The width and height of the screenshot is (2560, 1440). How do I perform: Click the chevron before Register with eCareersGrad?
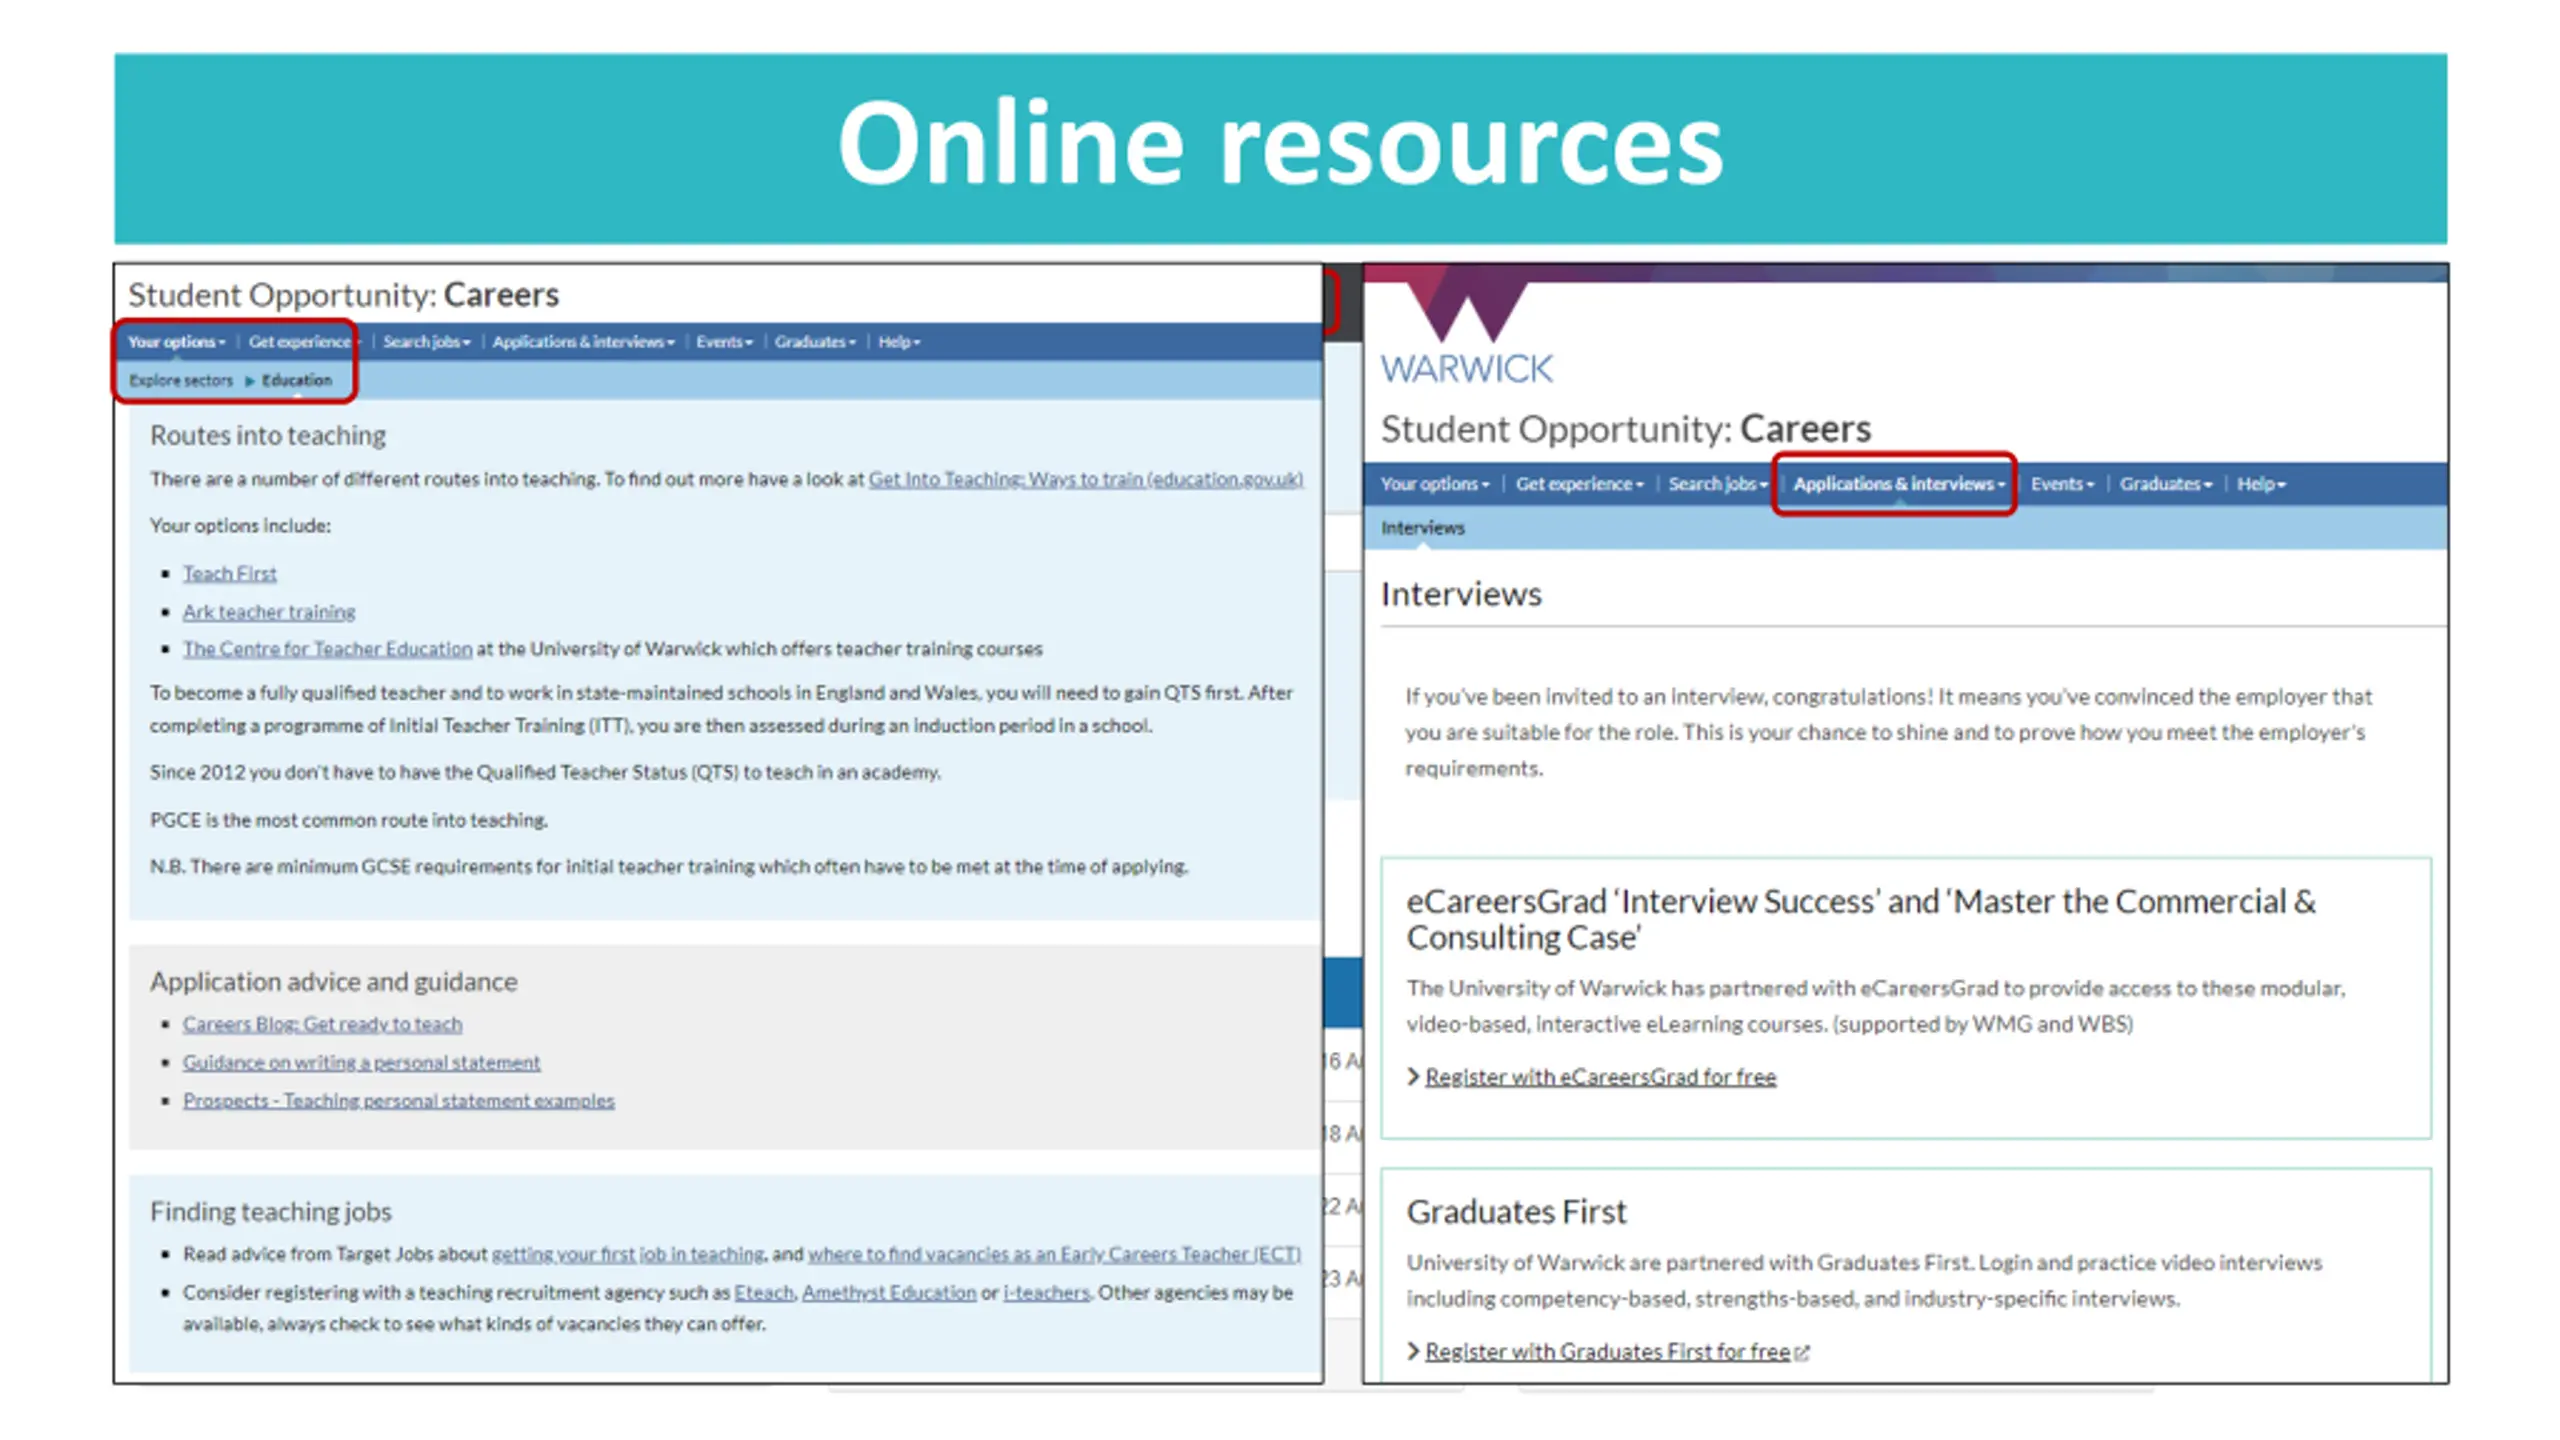click(x=1413, y=1077)
